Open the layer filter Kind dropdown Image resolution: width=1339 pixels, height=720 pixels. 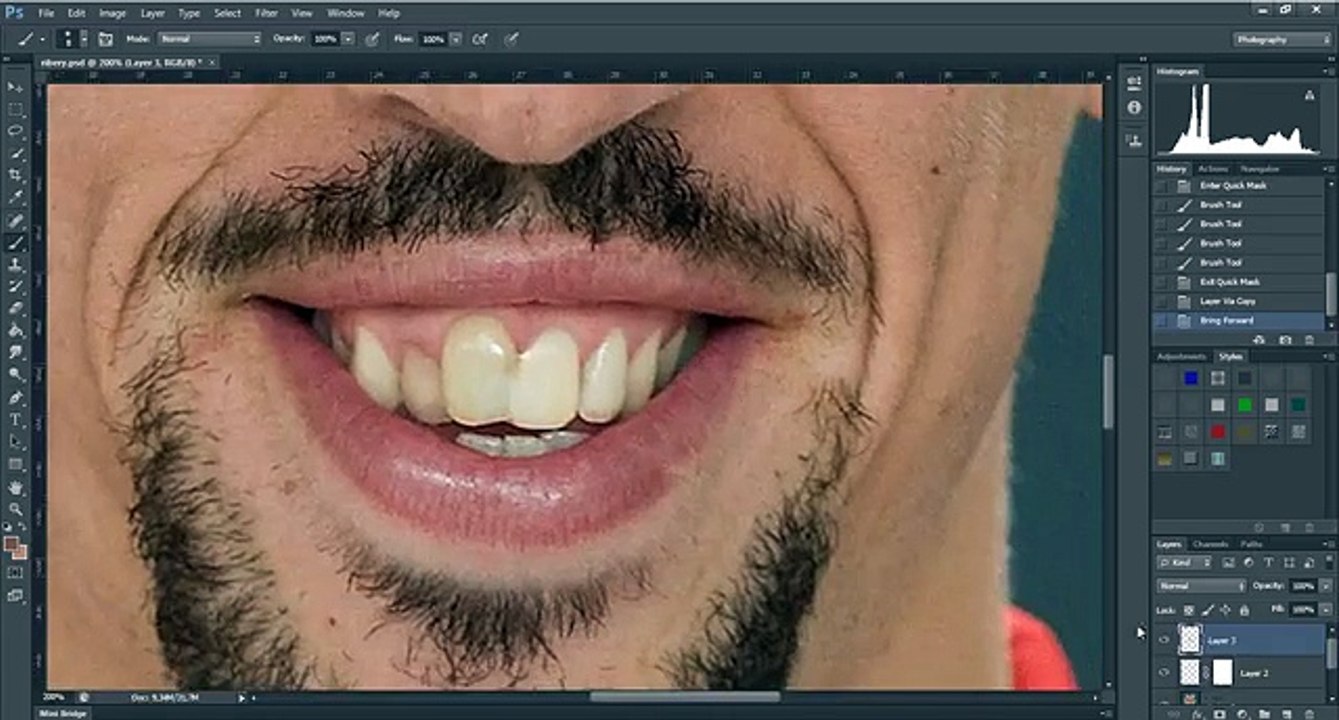(x=1185, y=563)
